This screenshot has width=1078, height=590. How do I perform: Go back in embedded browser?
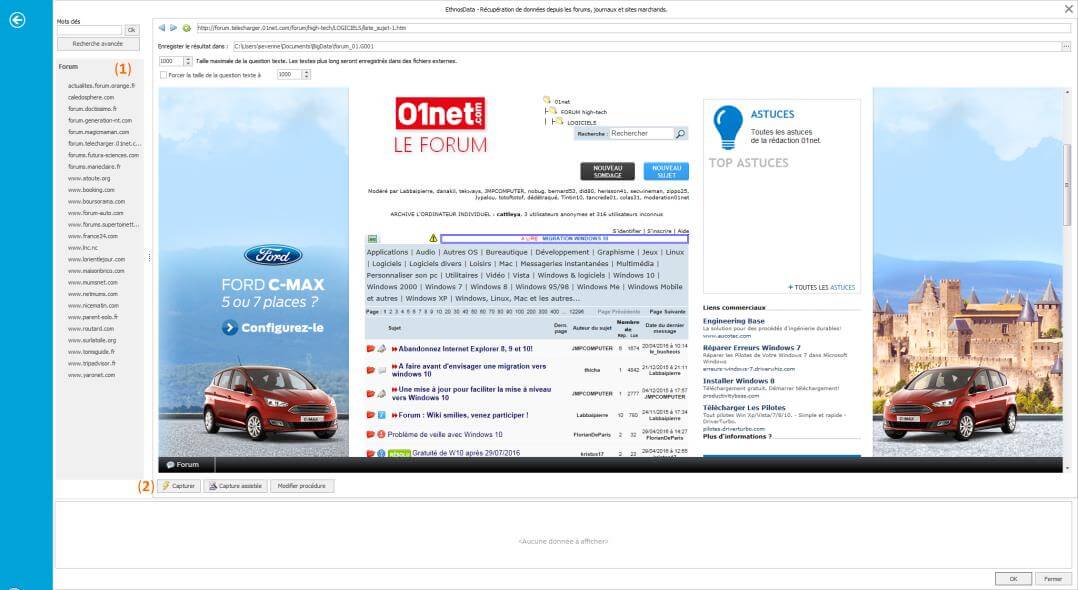coord(162,28)
